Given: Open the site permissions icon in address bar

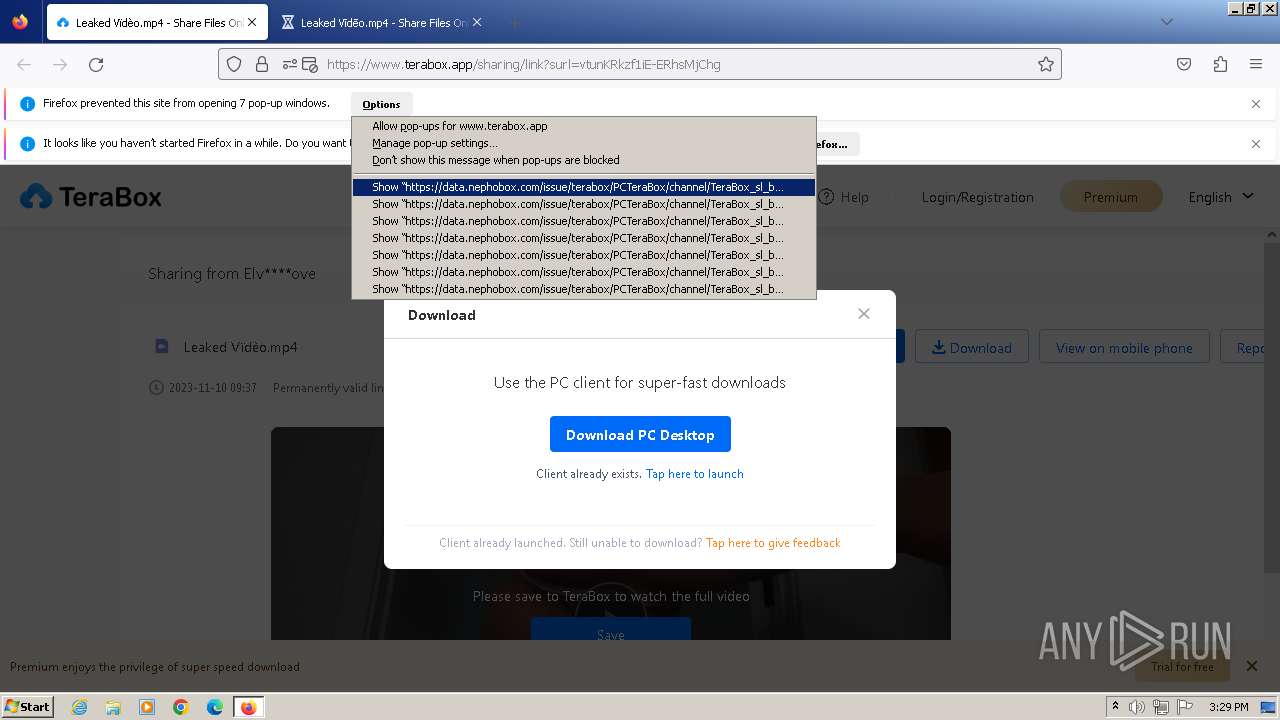Looking at the screenshot, I should (x=289, y=64).
